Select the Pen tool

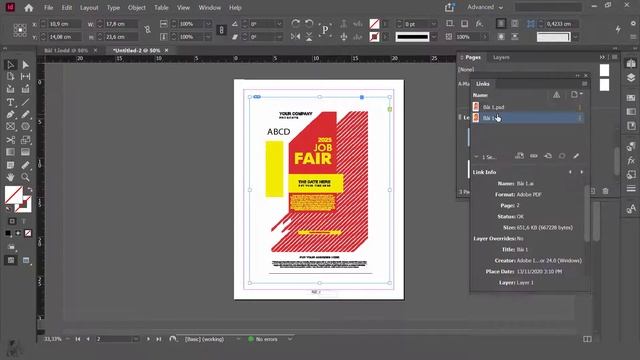point(11,115)
